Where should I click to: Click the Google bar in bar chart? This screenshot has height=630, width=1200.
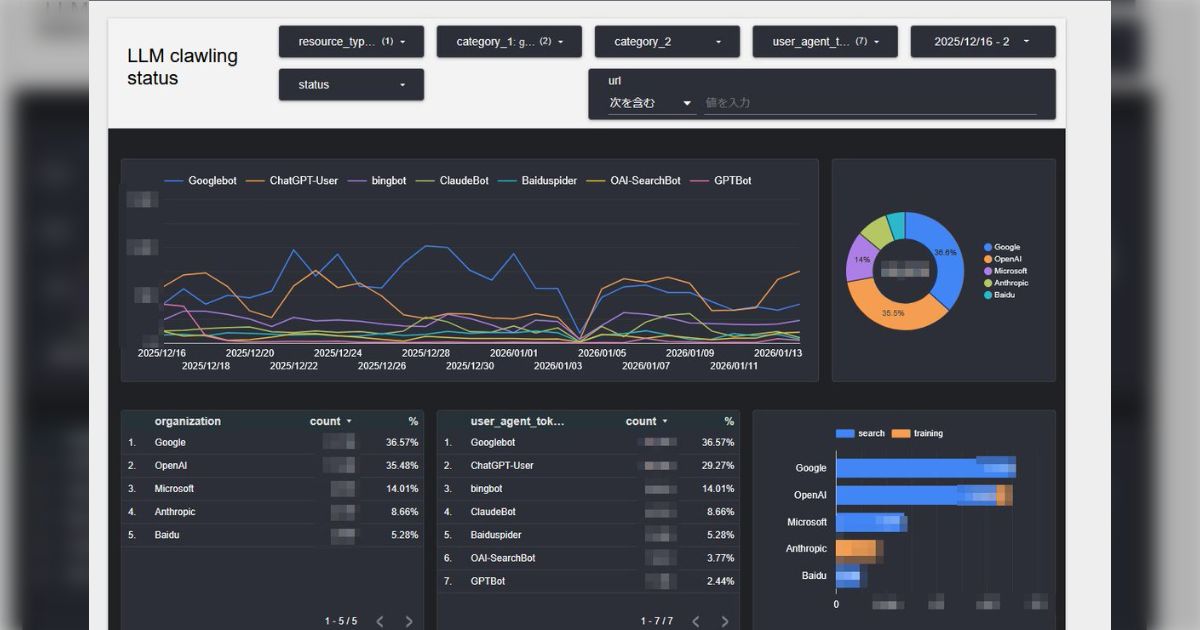point(926,468)
